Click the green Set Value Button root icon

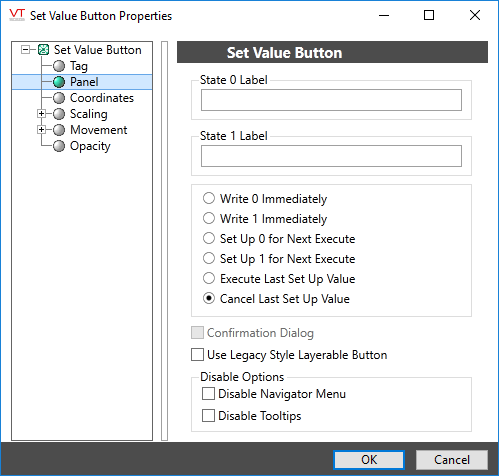(43, 50)
